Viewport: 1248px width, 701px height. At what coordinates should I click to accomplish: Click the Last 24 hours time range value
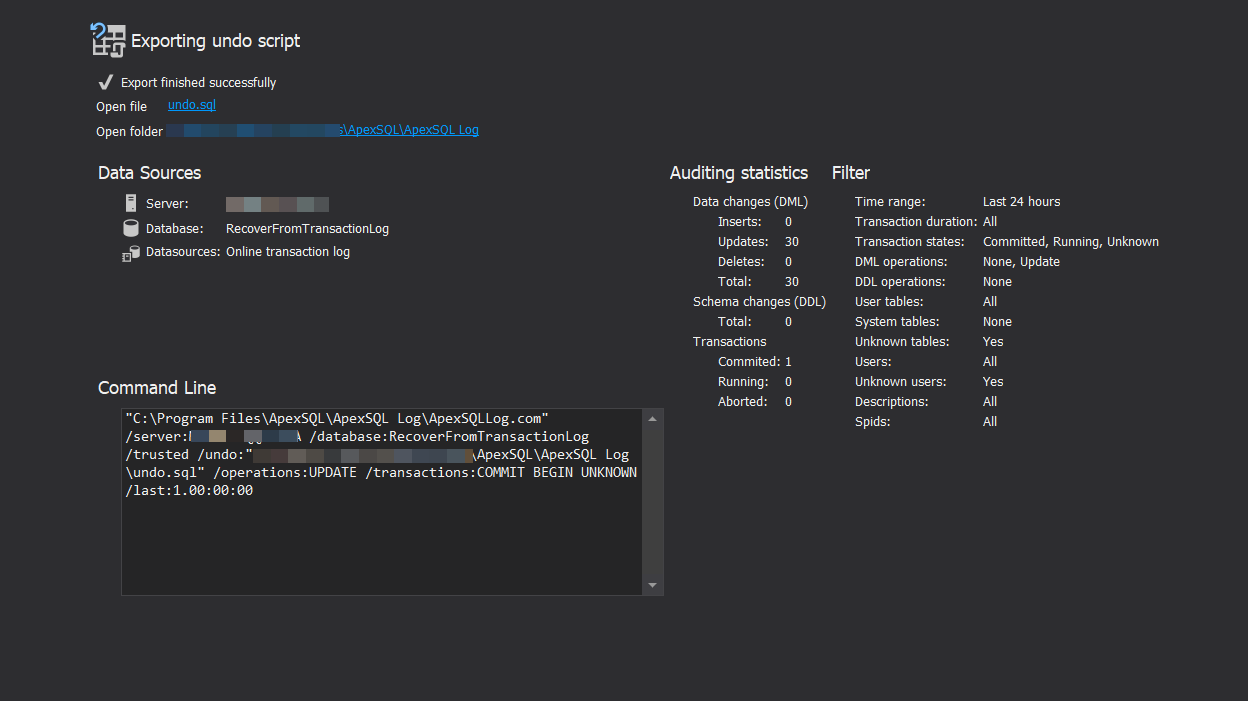pos(1021,202)
